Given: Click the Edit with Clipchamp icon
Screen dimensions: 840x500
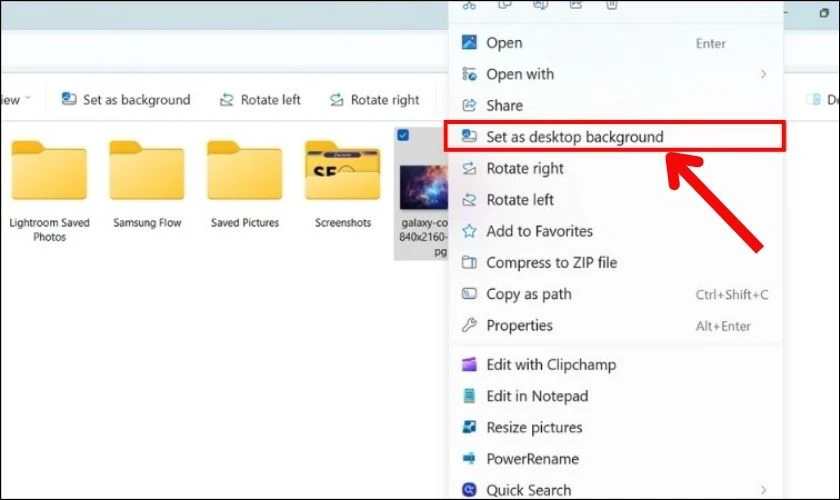Looking at the screenshot, I should coord(468,365).
